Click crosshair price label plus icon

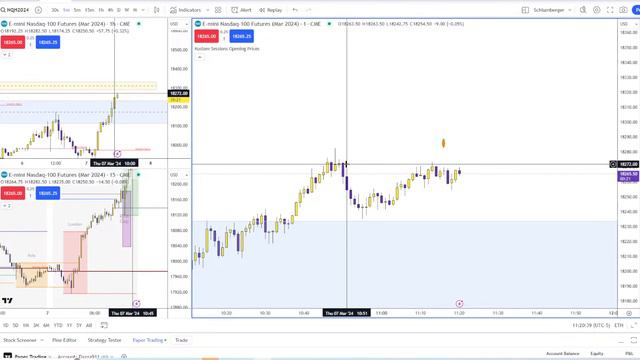click(x=613, y=164)
